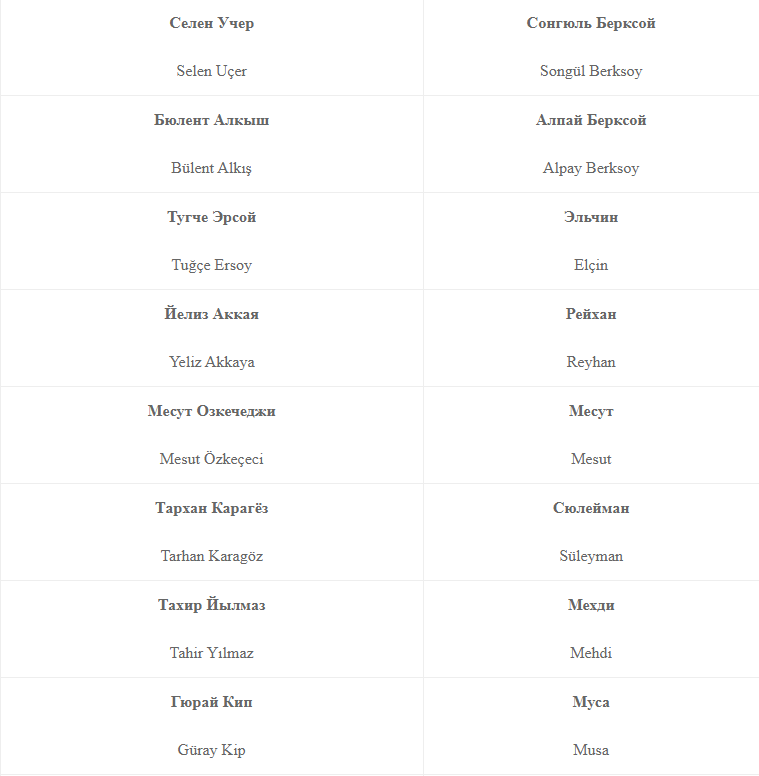Select the name Elçin
Viewport: 759px width, 776px height.
point(591,265)
